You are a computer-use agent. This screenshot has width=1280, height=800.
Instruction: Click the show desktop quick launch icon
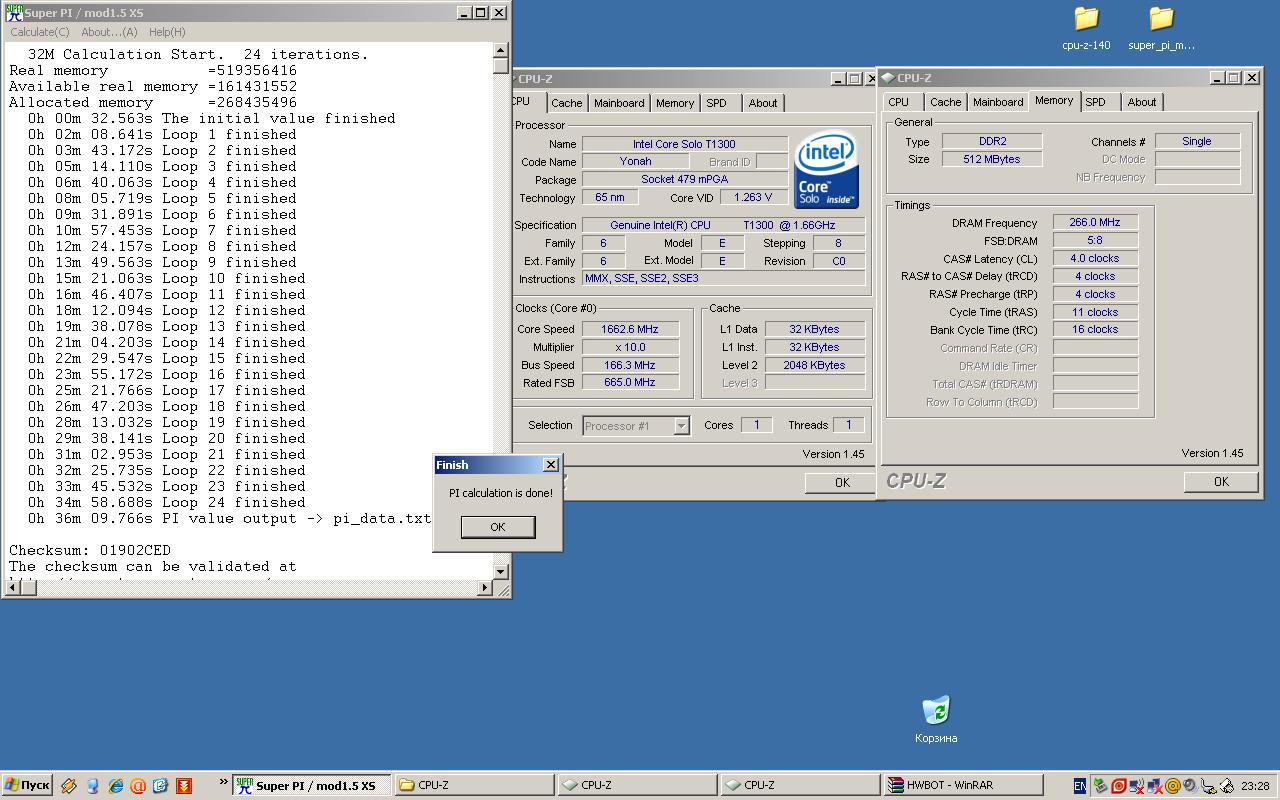click(x=93, y=786)
